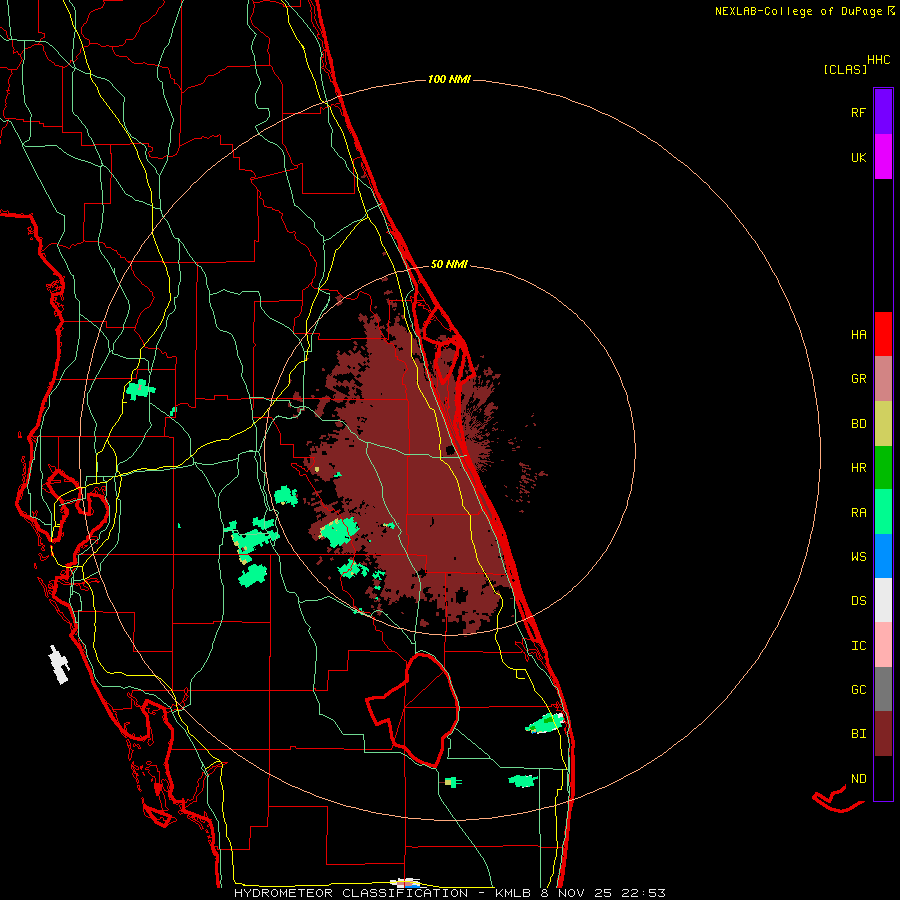Click the UK legend label

coord(858,158)
